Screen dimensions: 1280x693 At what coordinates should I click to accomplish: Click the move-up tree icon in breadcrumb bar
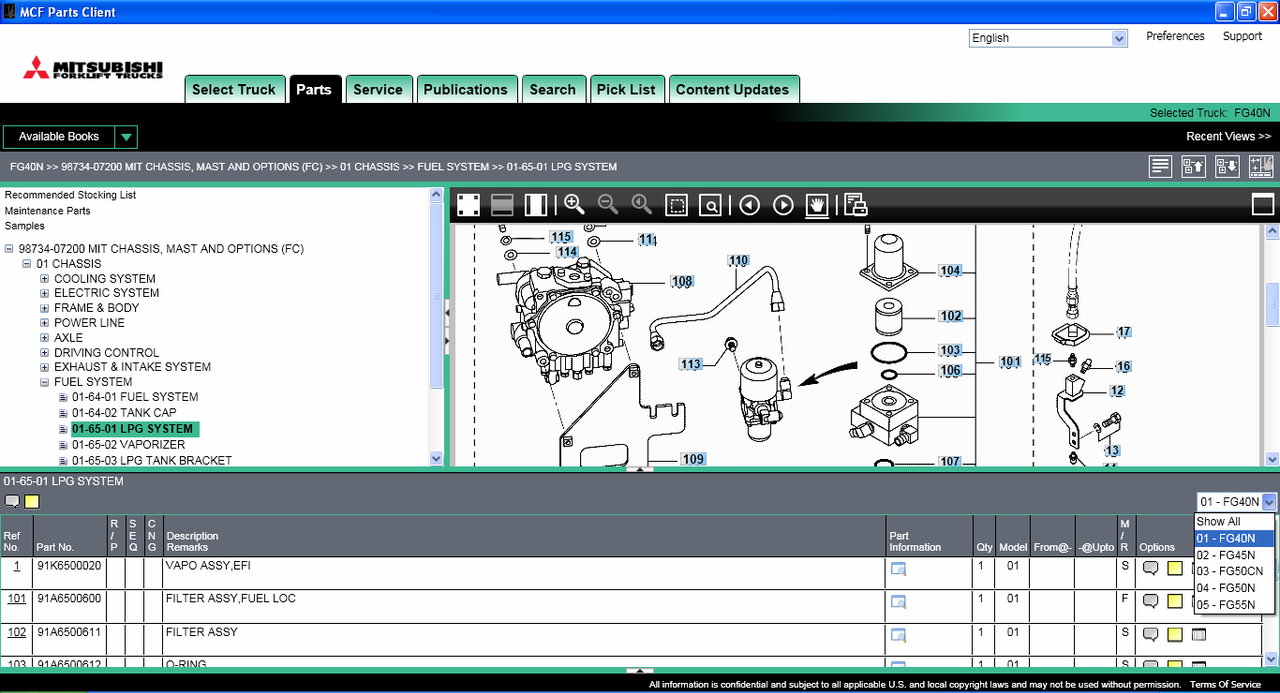(x=1194, y=167)
